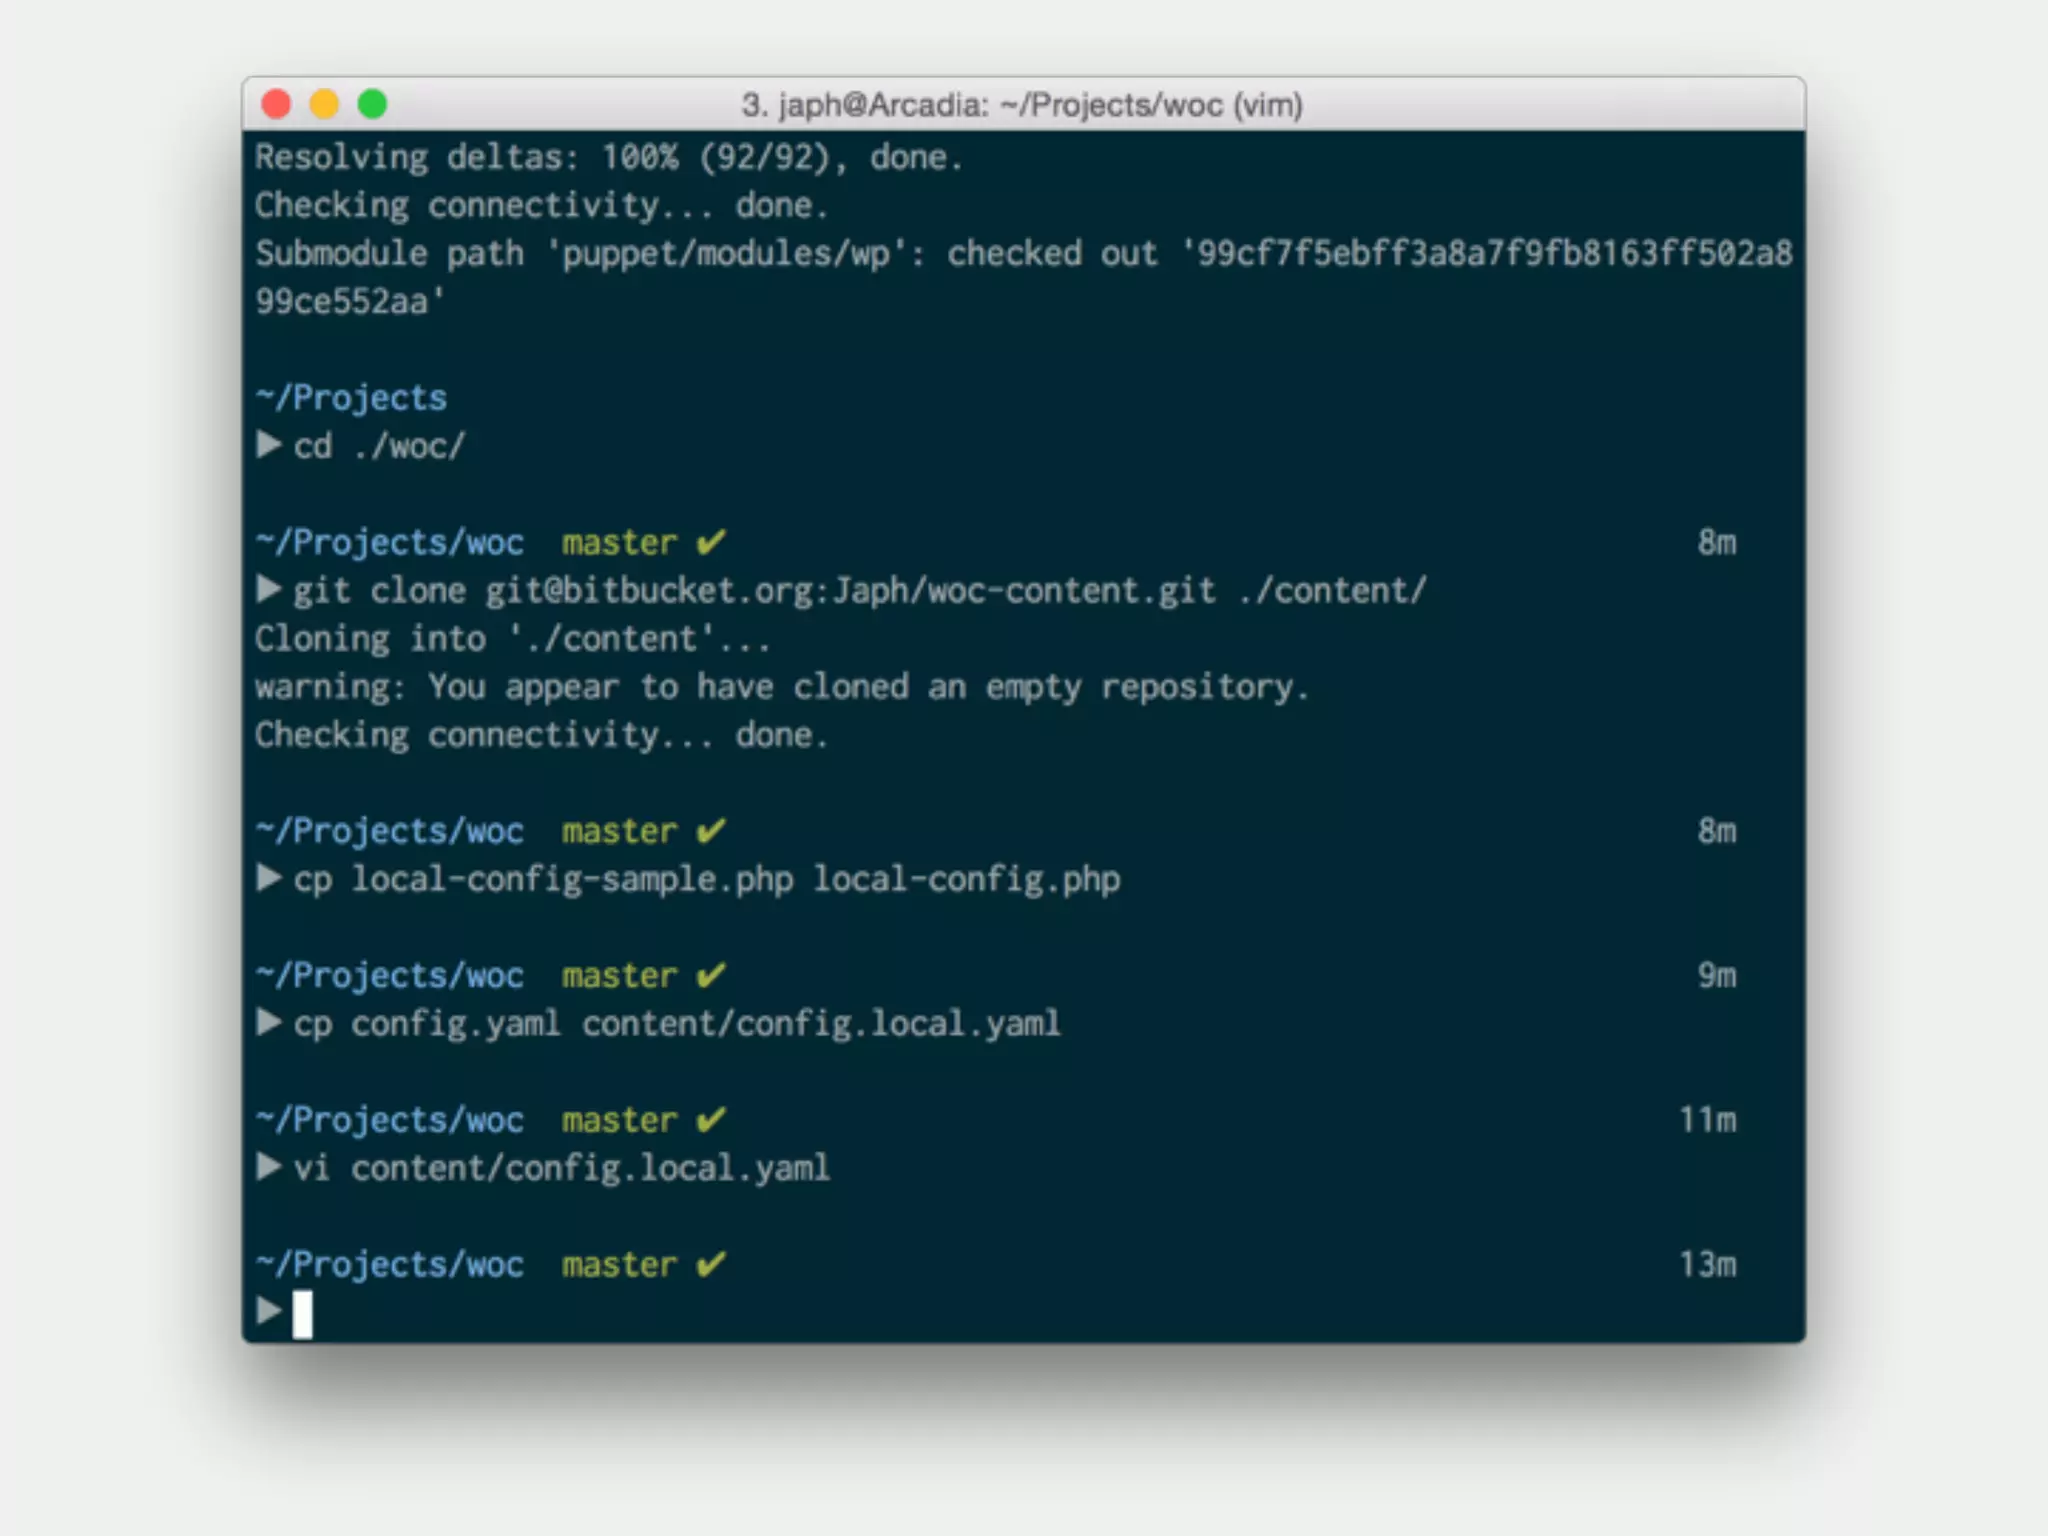Click 'cp local-config-sample.php local-config.php' command
The image size is (2048, 1536).
(x=706, y=880)
